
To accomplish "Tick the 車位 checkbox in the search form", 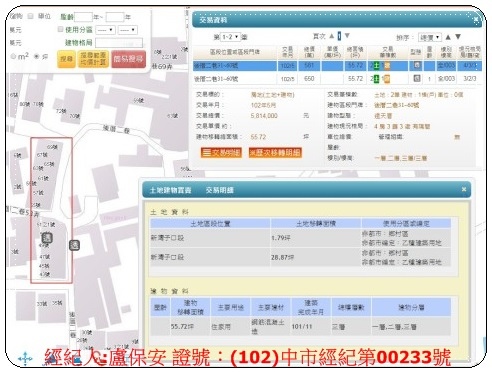I will [x=31, y=16].
